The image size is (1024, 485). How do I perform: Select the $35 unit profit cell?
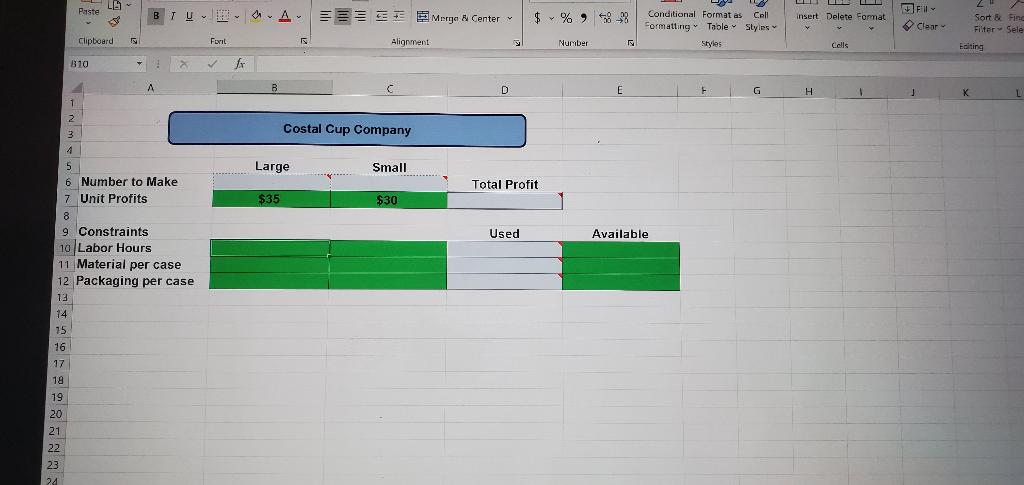[x=272, y=199]
